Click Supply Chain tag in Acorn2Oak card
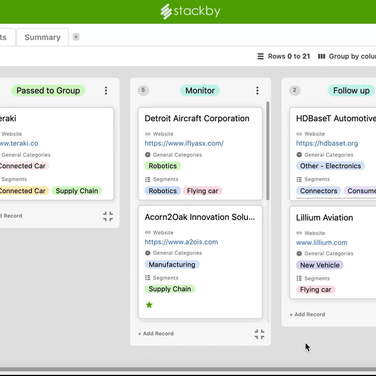The image size is (376, 376). (170, 289)
